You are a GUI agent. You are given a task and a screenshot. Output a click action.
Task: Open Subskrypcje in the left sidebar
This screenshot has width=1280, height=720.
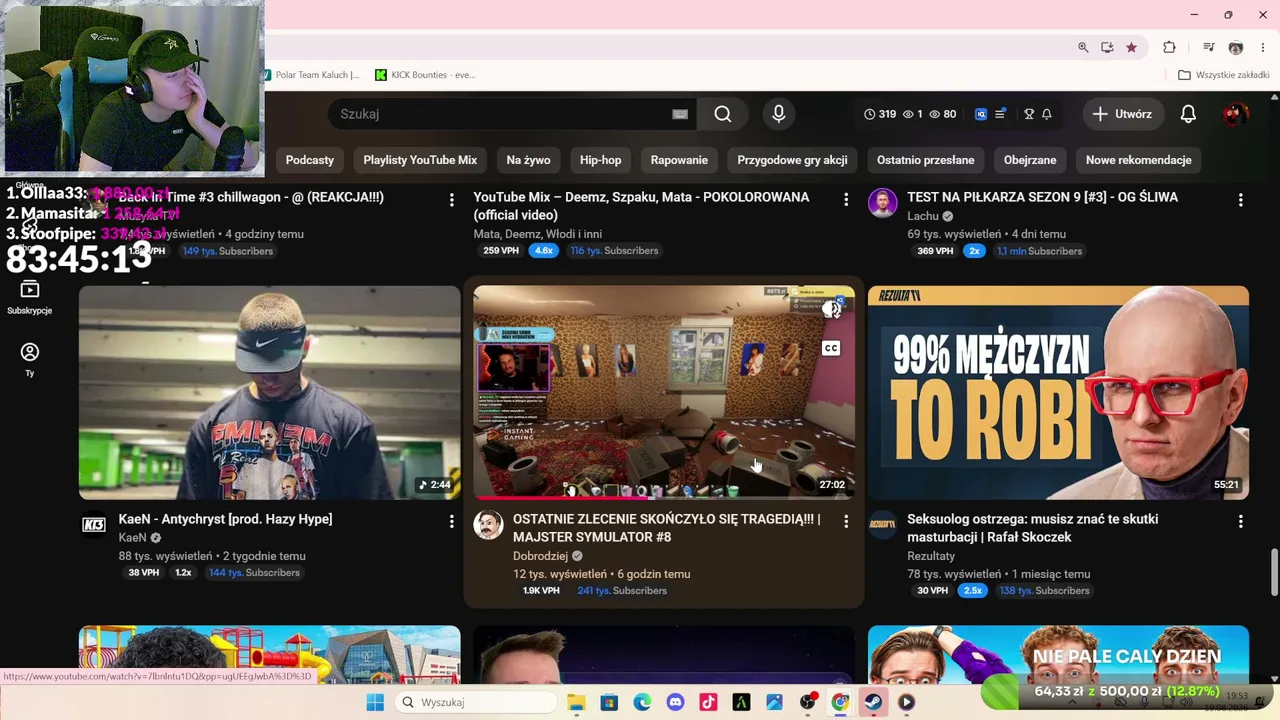[30, 297]
